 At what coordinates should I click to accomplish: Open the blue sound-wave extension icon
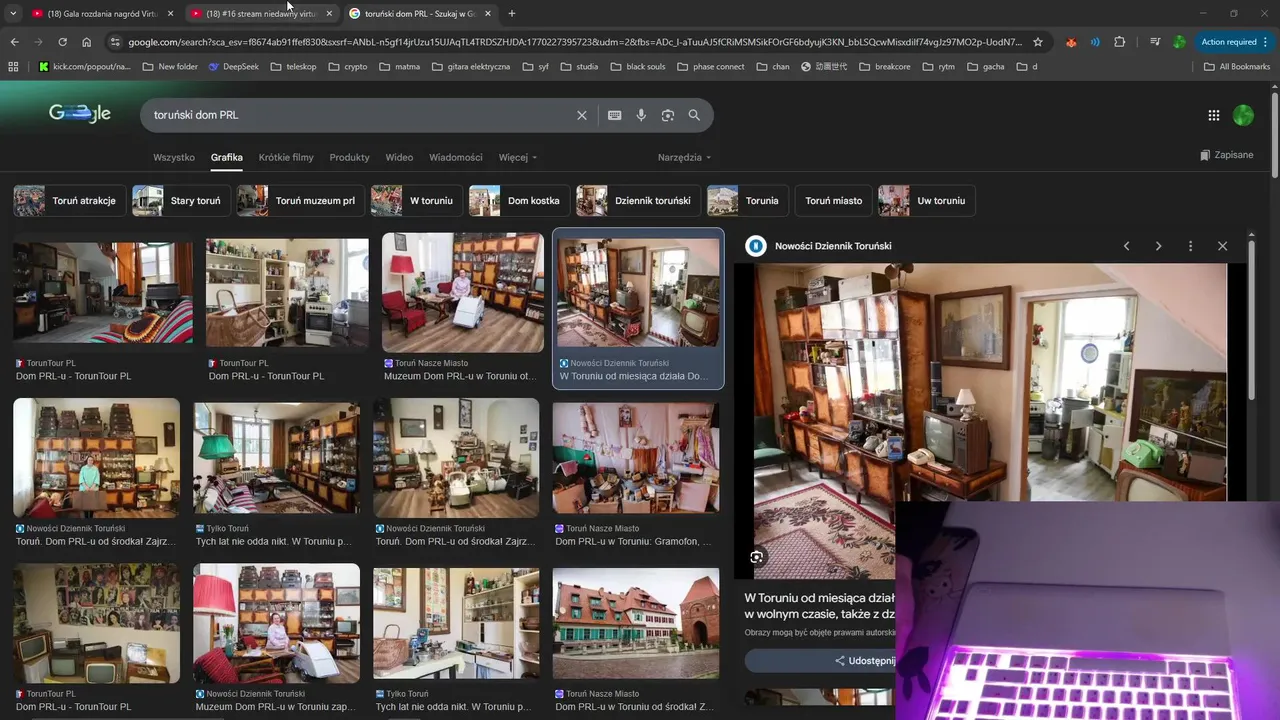[x=1095, y=42]
